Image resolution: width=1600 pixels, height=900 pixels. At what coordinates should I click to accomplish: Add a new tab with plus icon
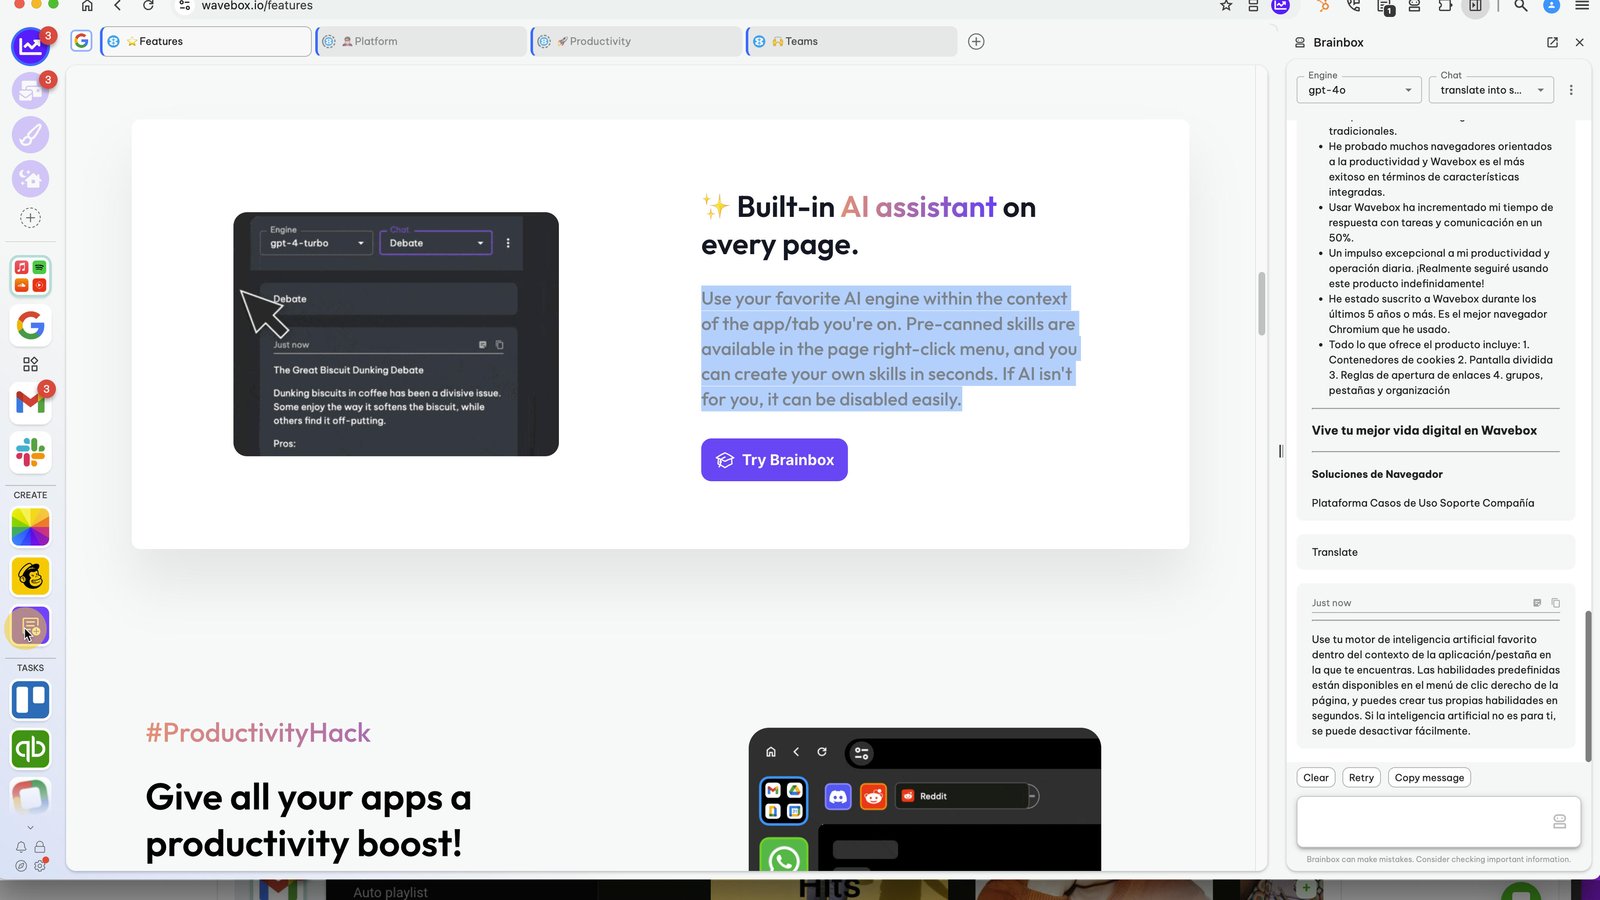(976, 41)
